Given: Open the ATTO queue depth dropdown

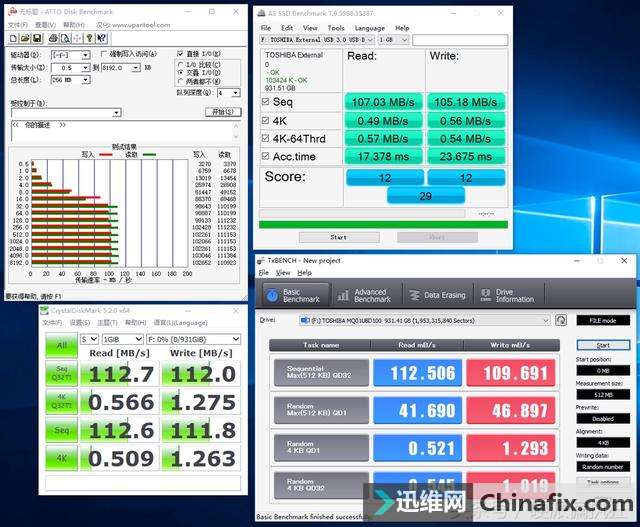Looking at the screenshot, I should click(236, 93).
